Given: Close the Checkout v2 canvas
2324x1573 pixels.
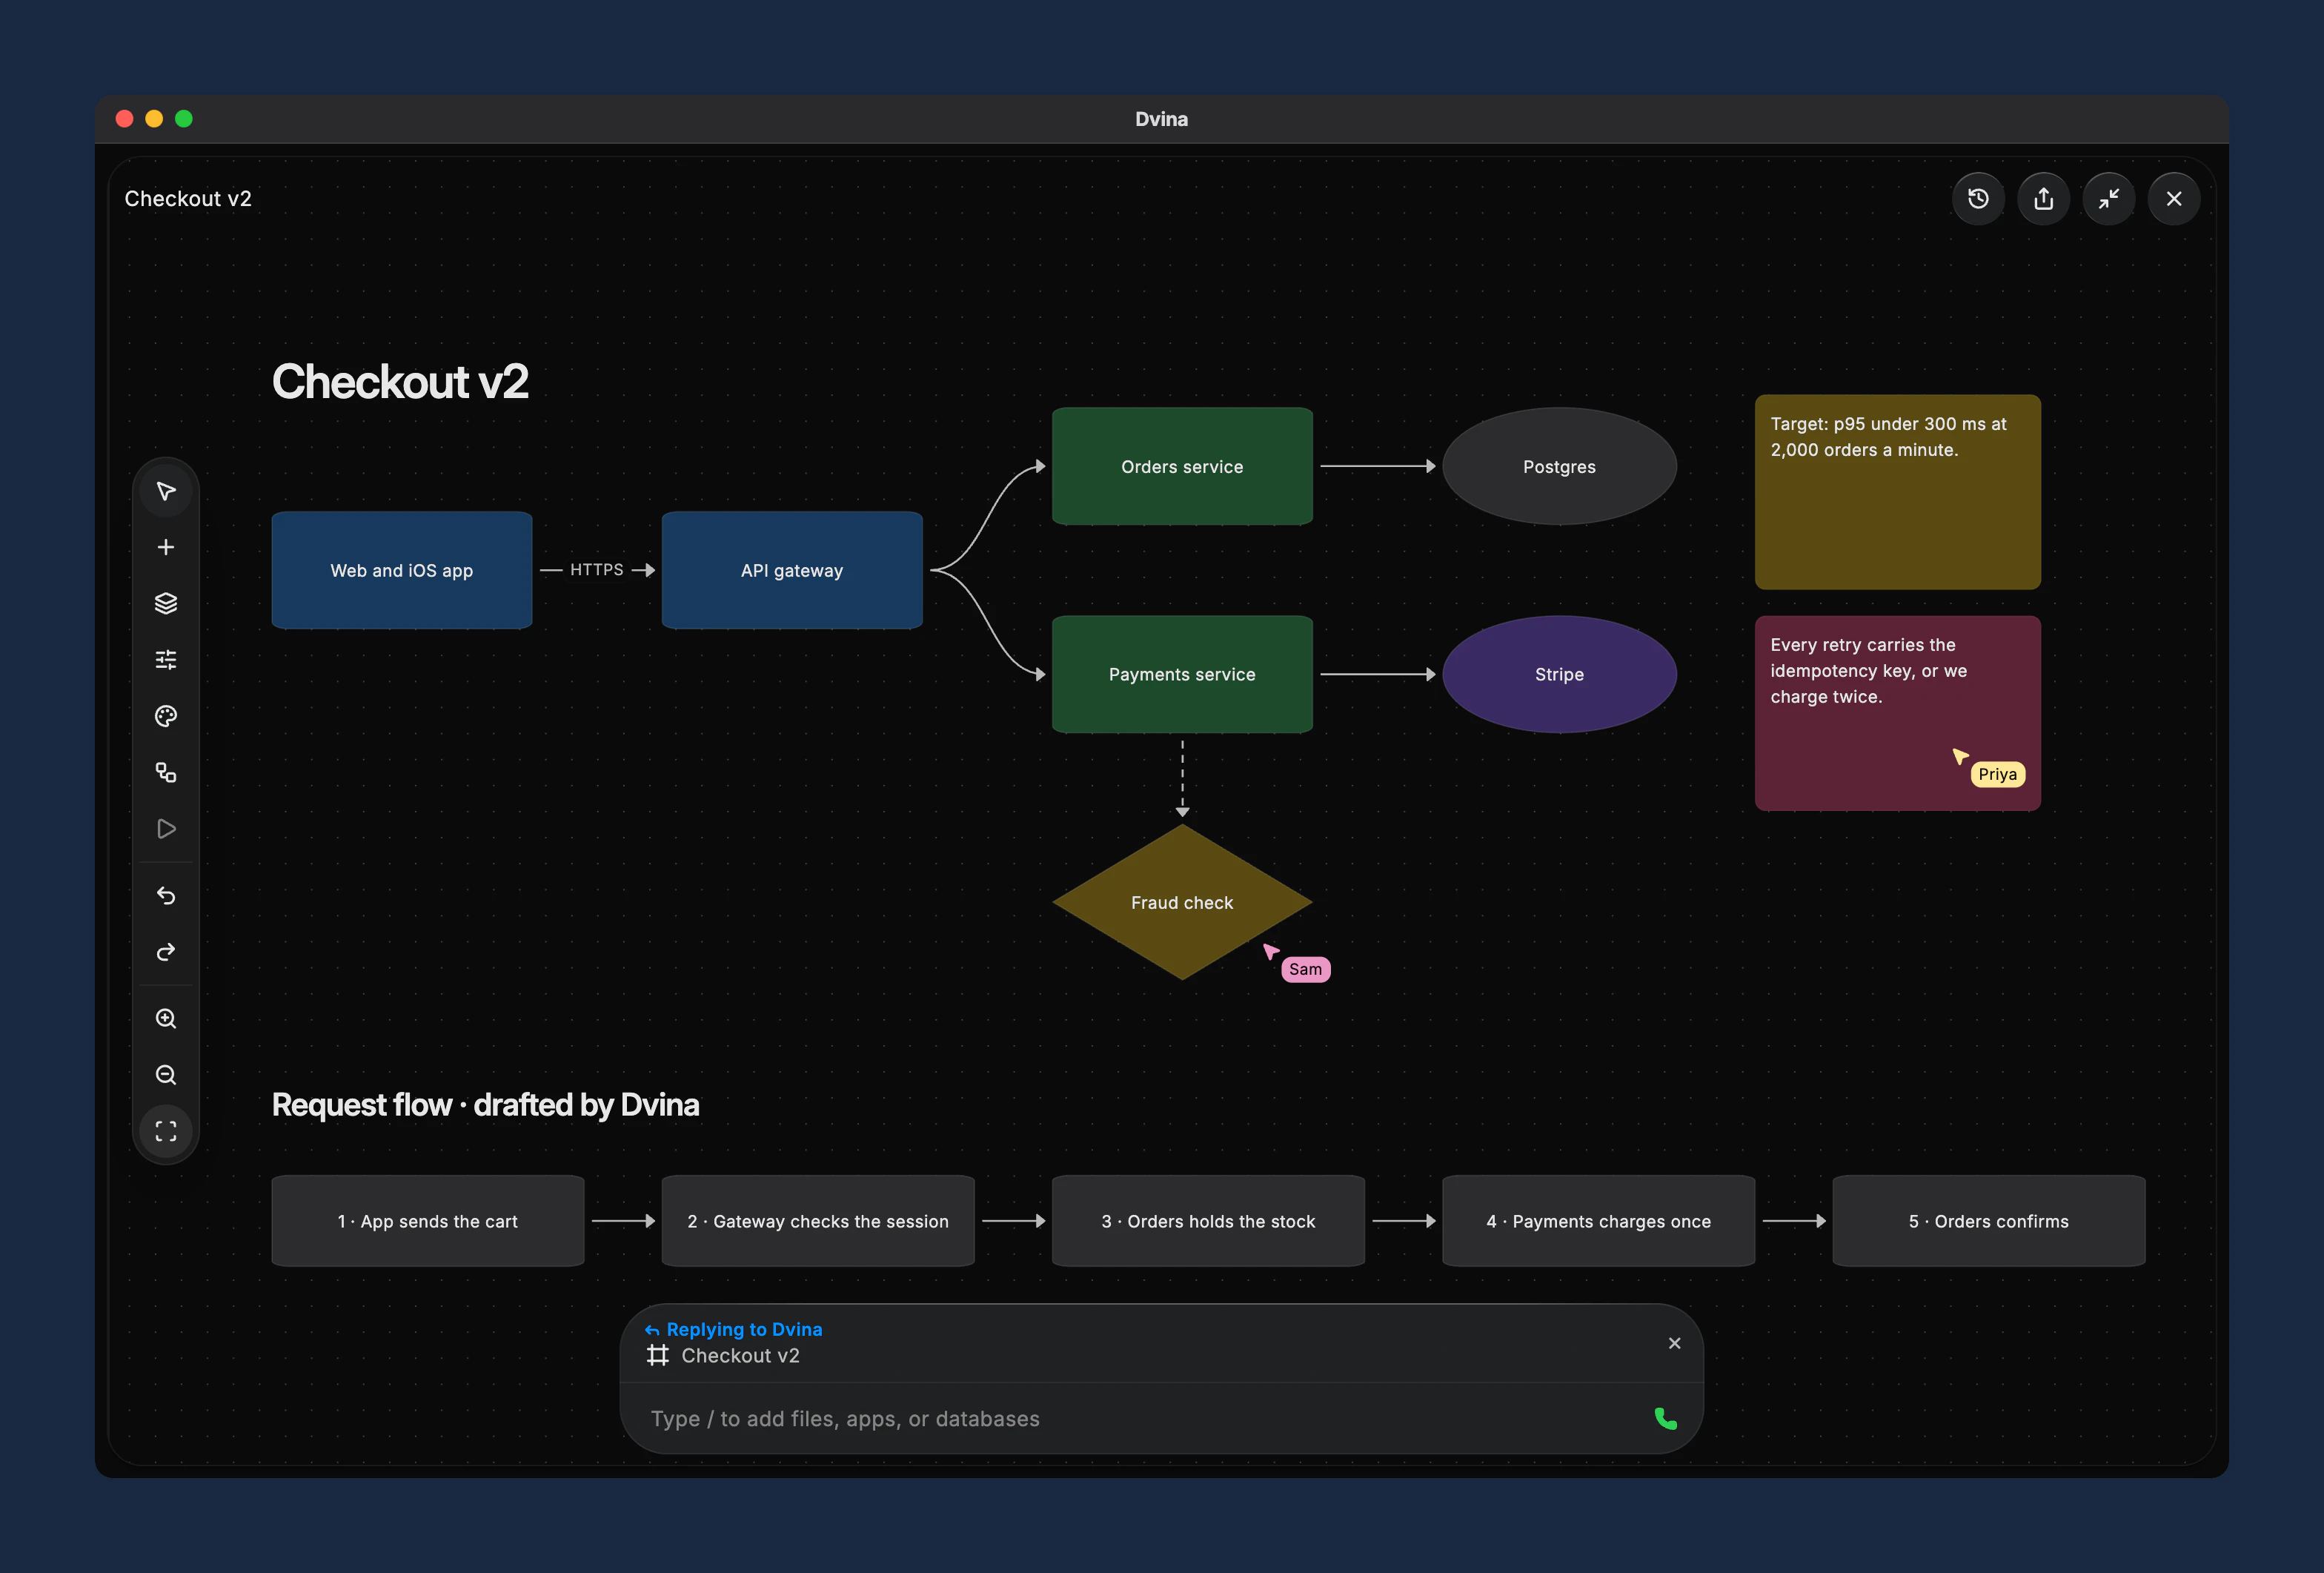Looking at the screenshot, I should tap(2174, 199).
